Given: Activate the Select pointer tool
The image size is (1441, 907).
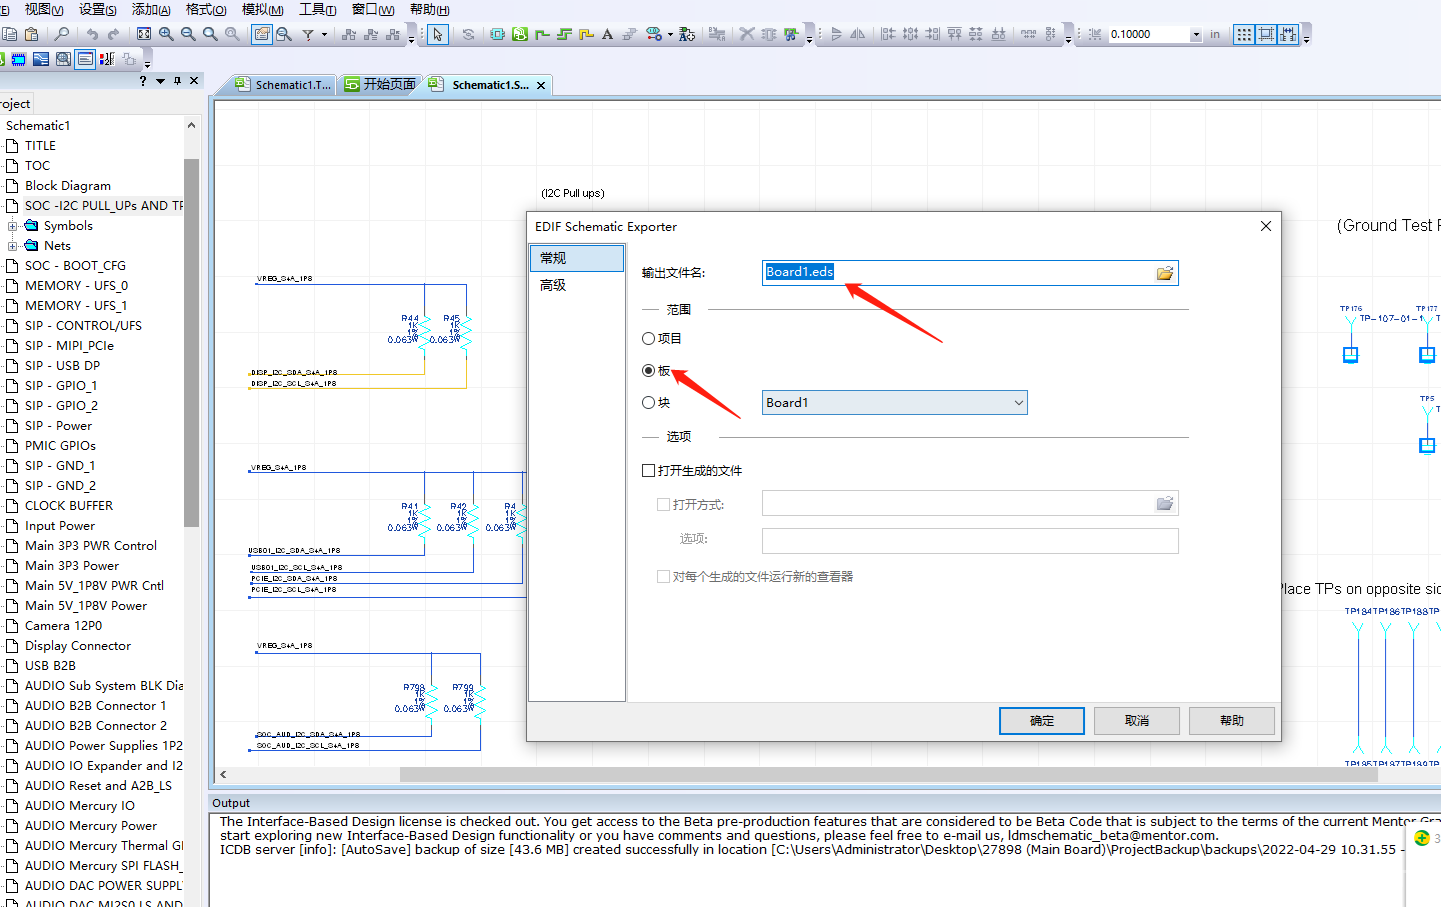Looking at the screenshot, I should (x=438, y=34).
